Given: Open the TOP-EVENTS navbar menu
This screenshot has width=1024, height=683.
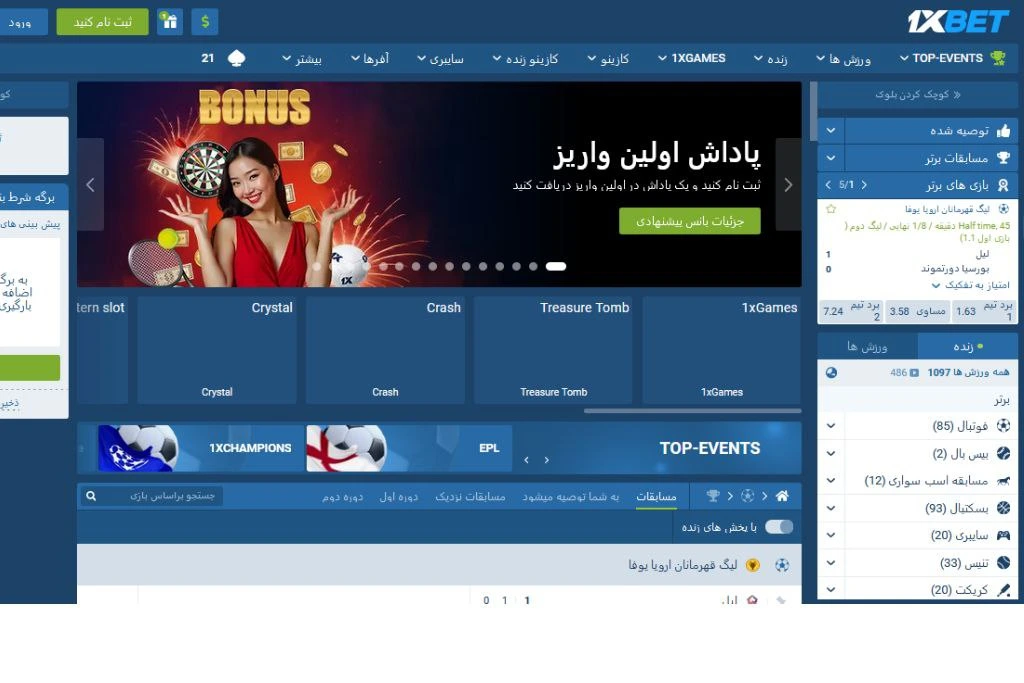Looking at the screenshot, I should [x=941, y=58].
